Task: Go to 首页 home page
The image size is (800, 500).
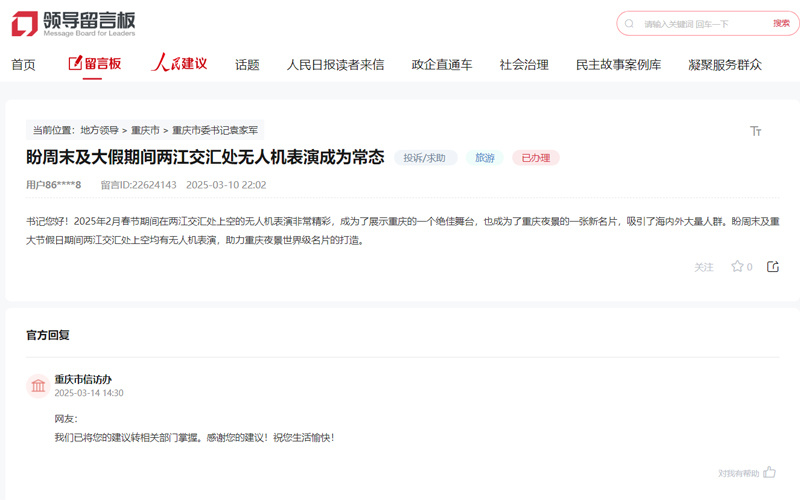Action: (23, 65)
